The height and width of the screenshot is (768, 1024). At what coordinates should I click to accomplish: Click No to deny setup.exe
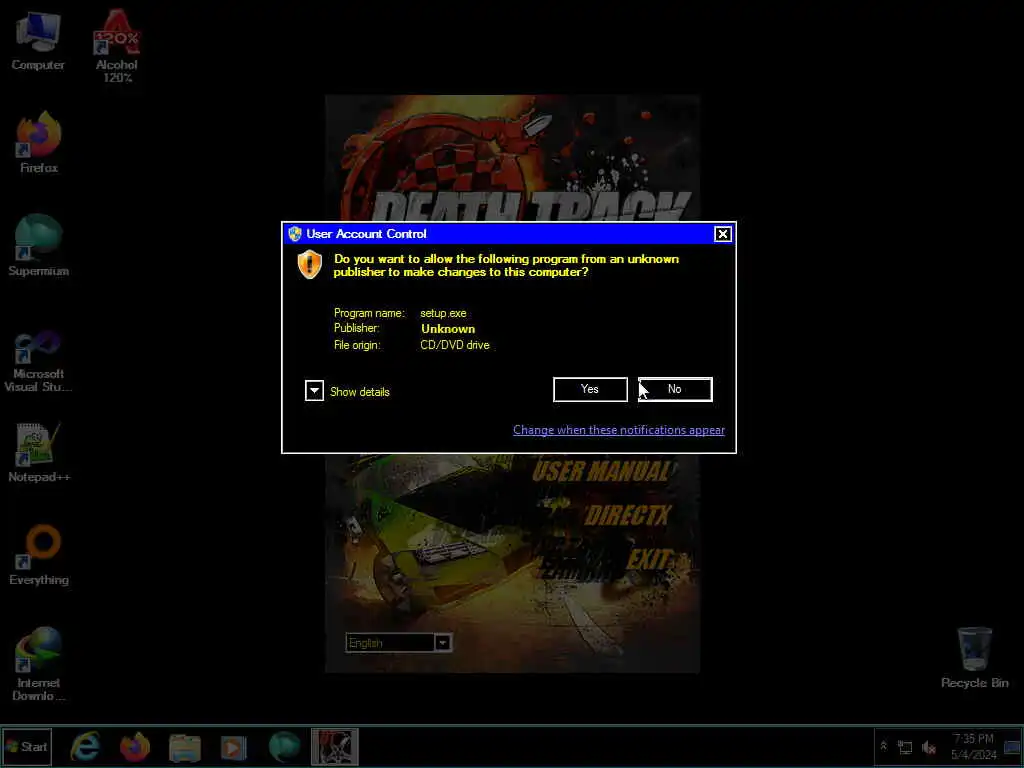click(x=675, y=389)
